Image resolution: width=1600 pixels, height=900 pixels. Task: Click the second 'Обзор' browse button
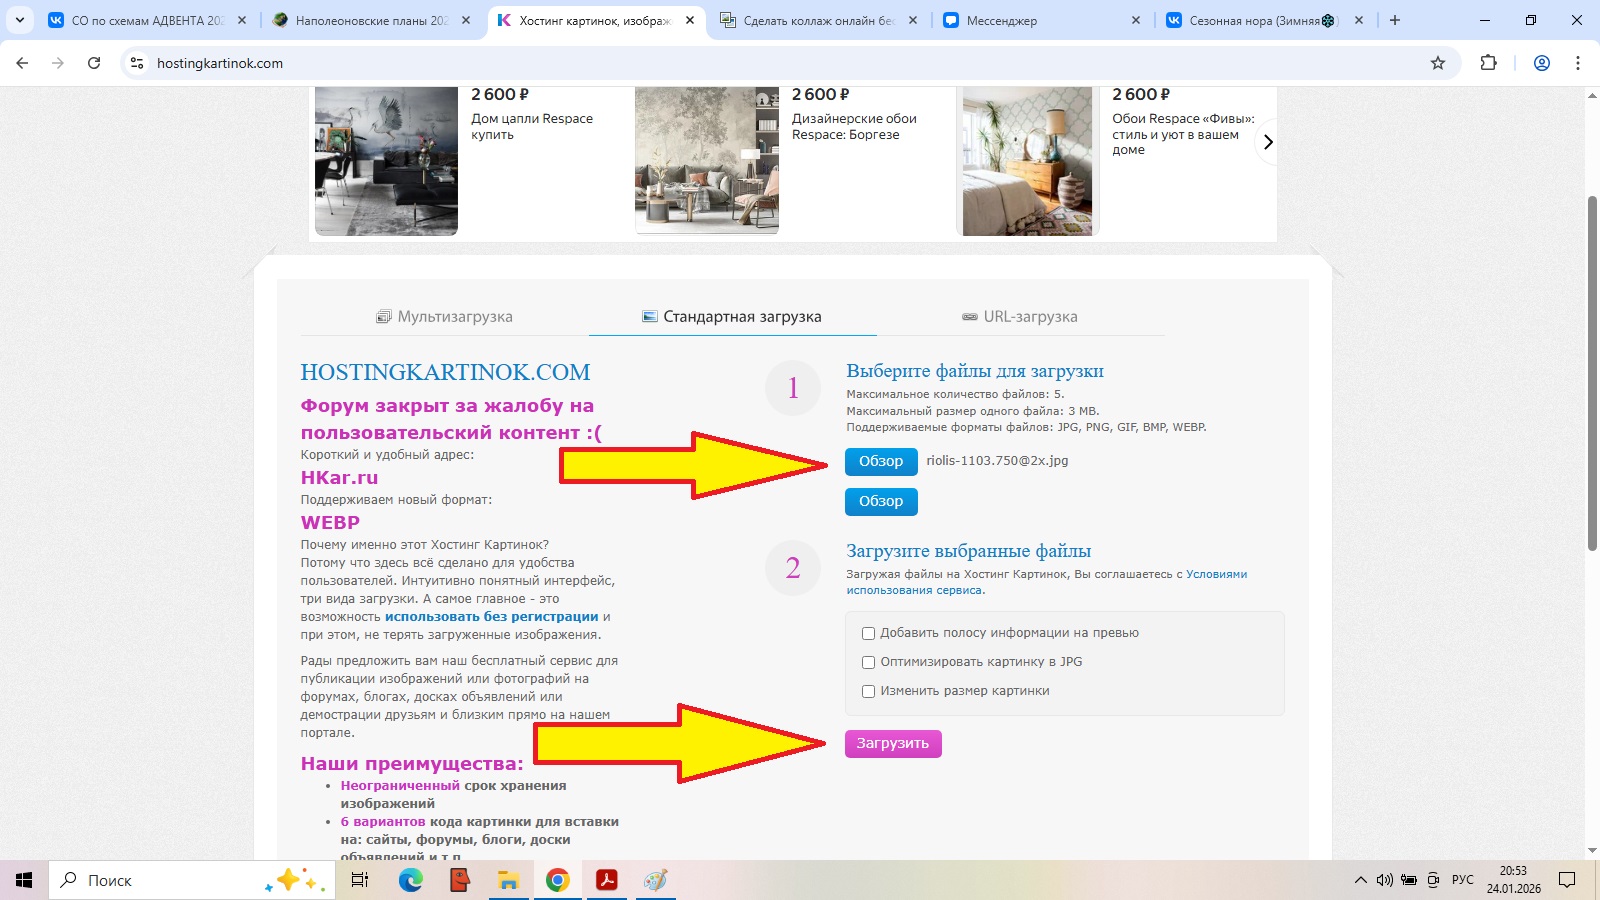[x=881, y=501]
